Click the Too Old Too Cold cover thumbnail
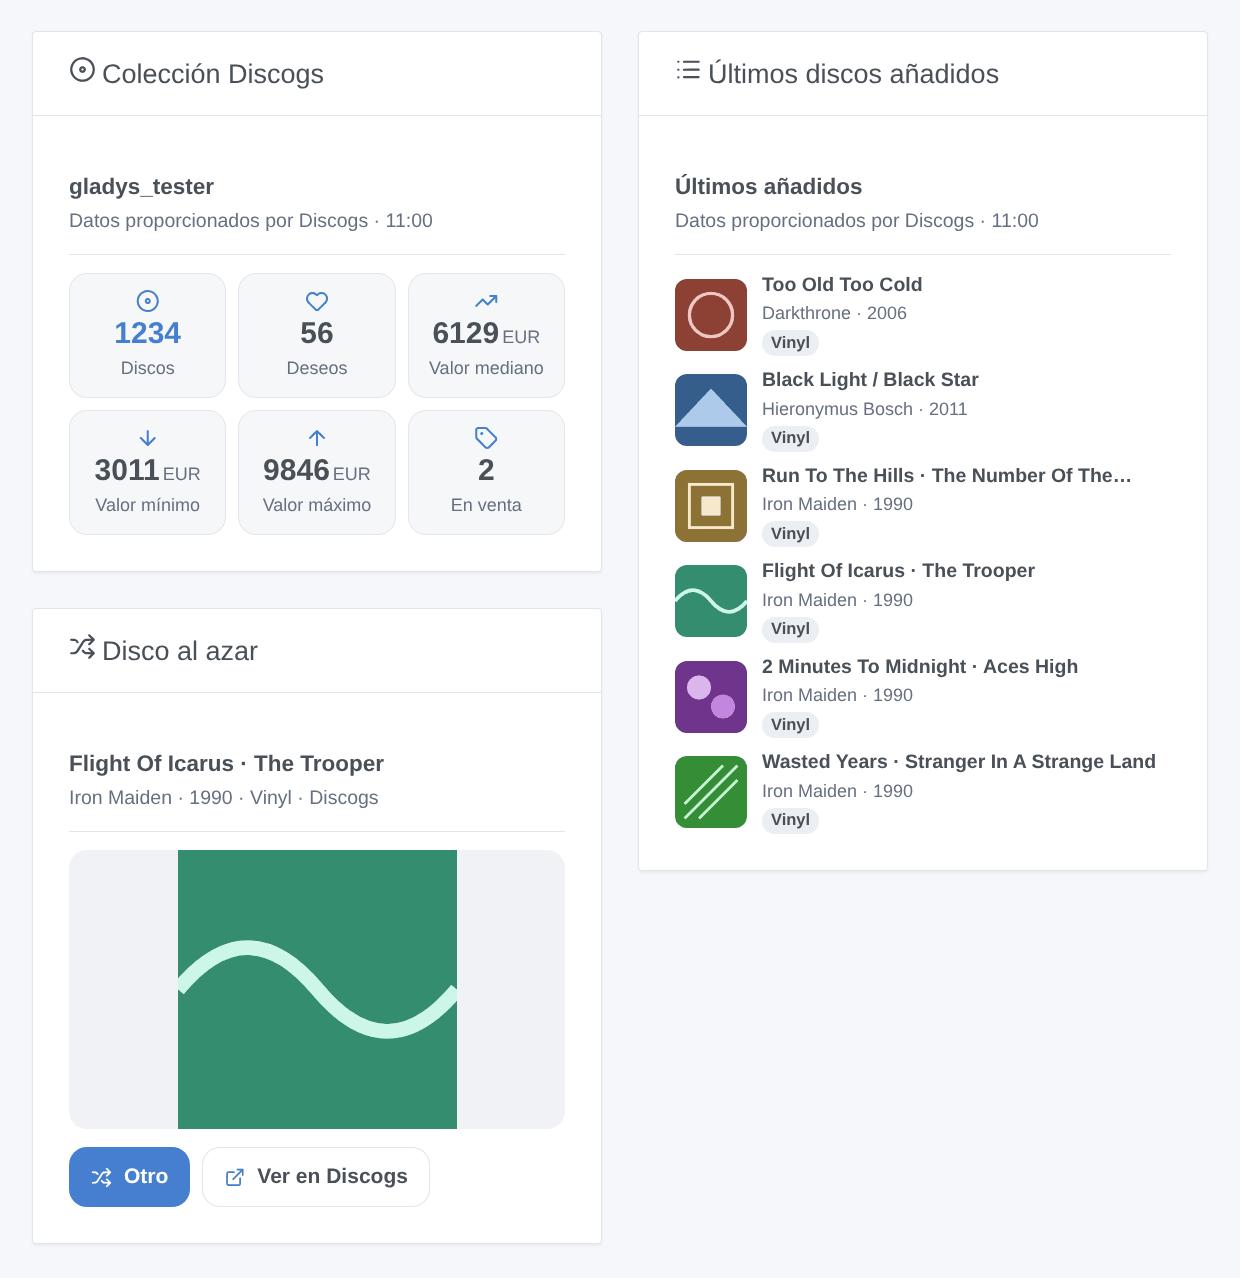 (711, 315)
